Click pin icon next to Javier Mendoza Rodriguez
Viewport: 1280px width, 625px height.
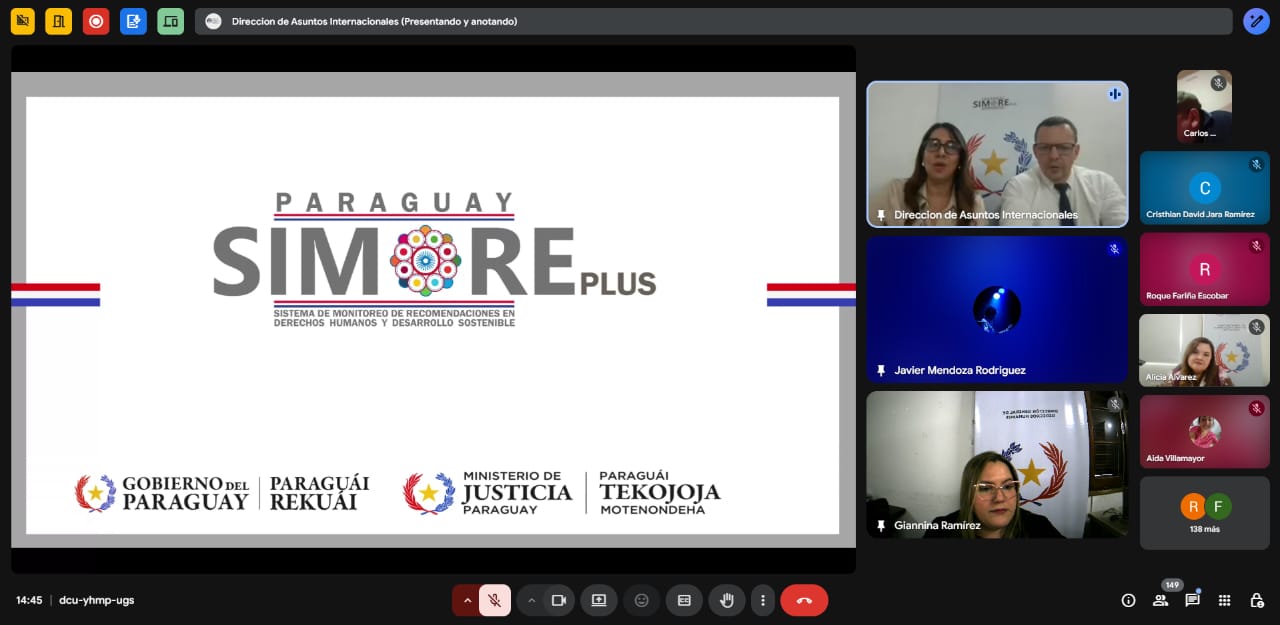[881, 370]
